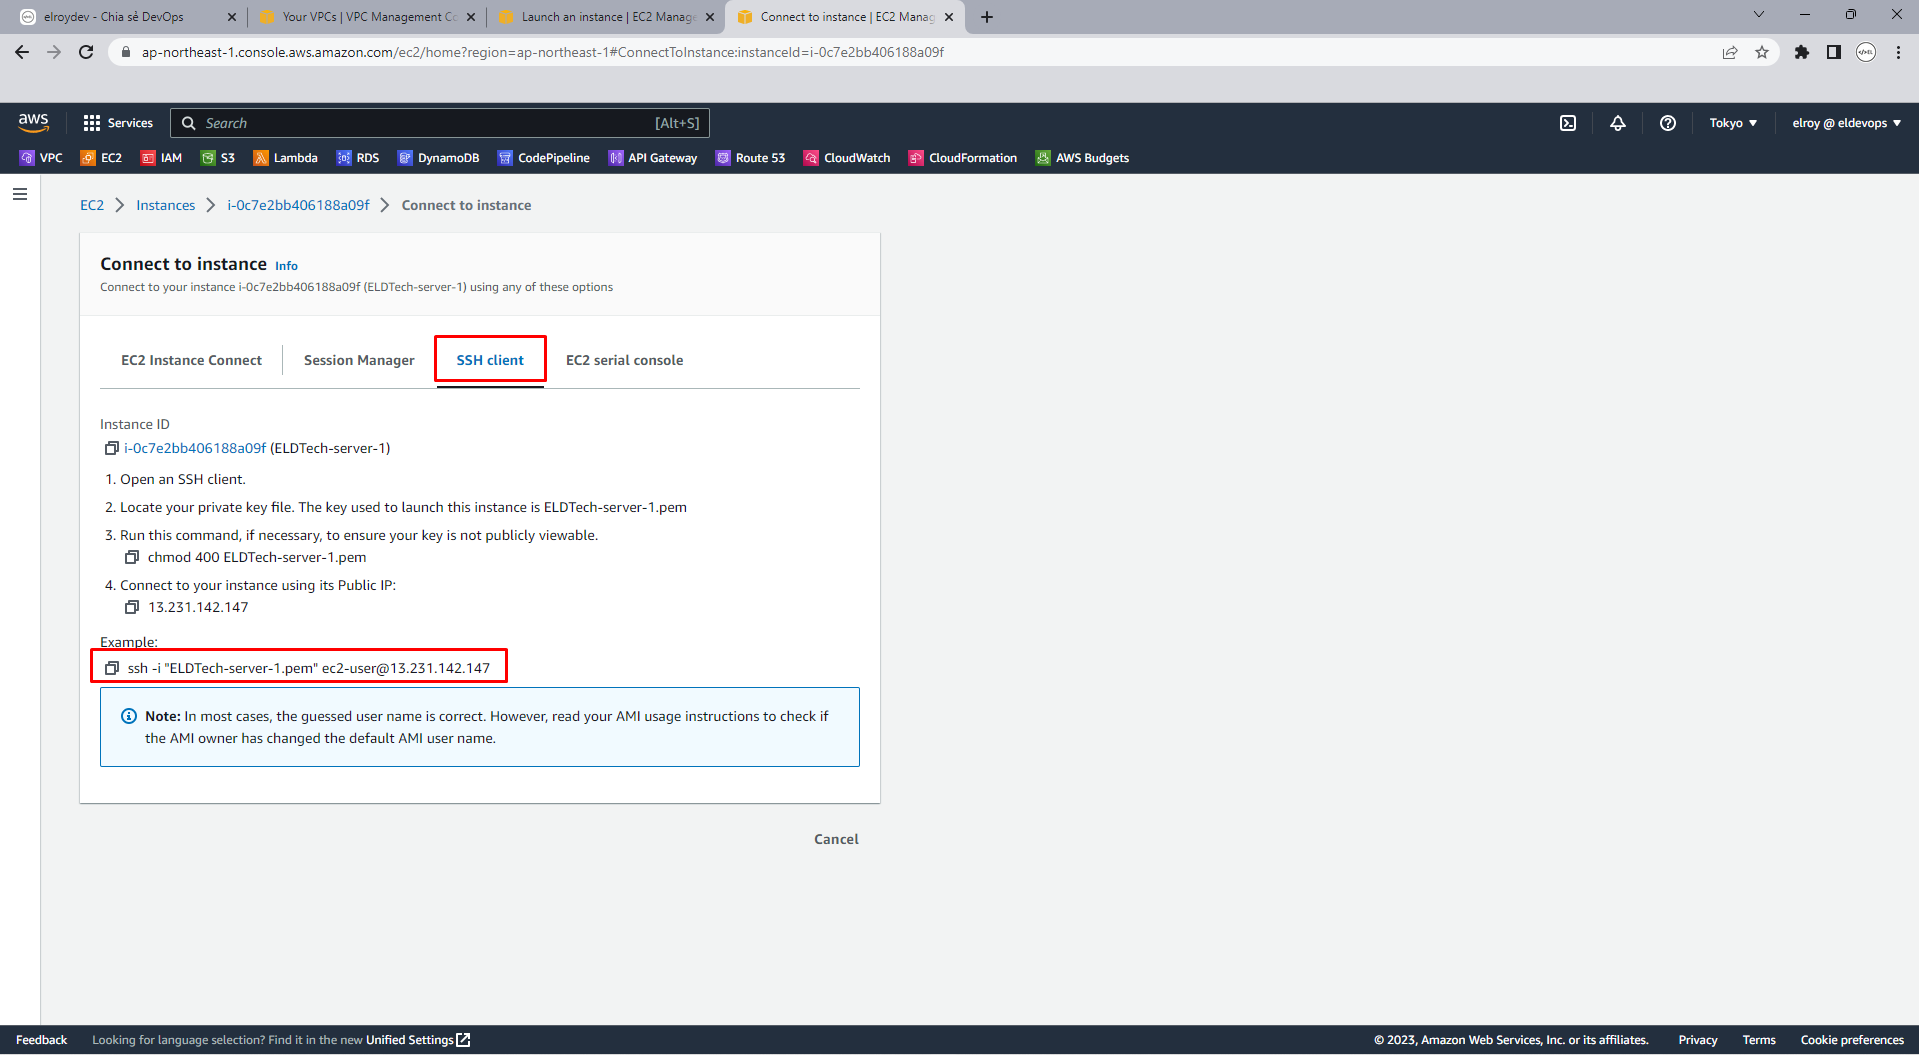The width and height of the screenshot is (1919, 1055).
Task: Reload the page with the browser refresh icon
Action: pos(87,52)
